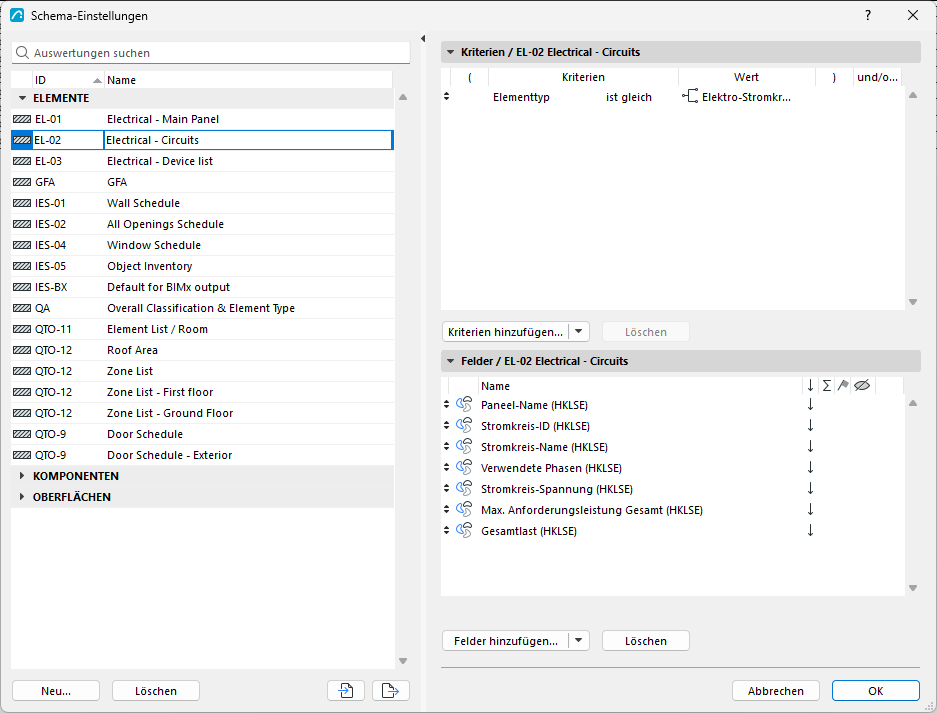Click the schedule icon in the GFA row
The image size is (937, 713).
22,182
